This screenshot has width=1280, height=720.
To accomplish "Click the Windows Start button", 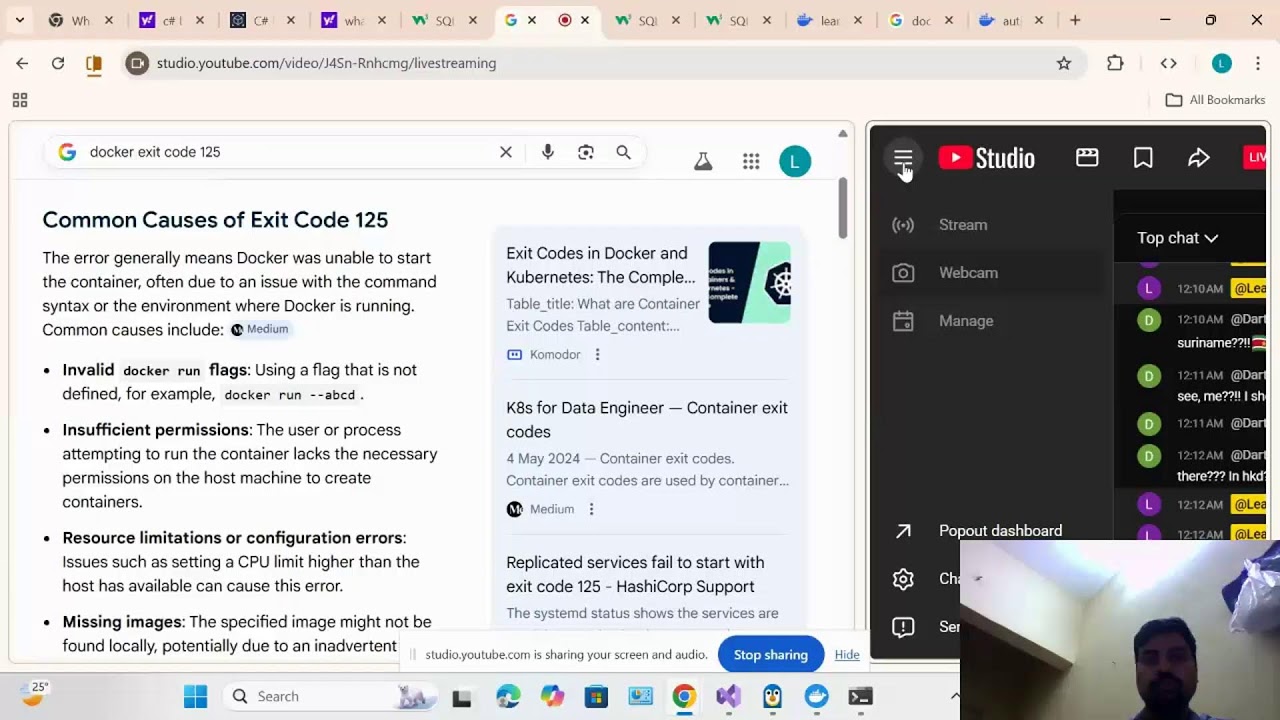I will click(x=195, y=696).
